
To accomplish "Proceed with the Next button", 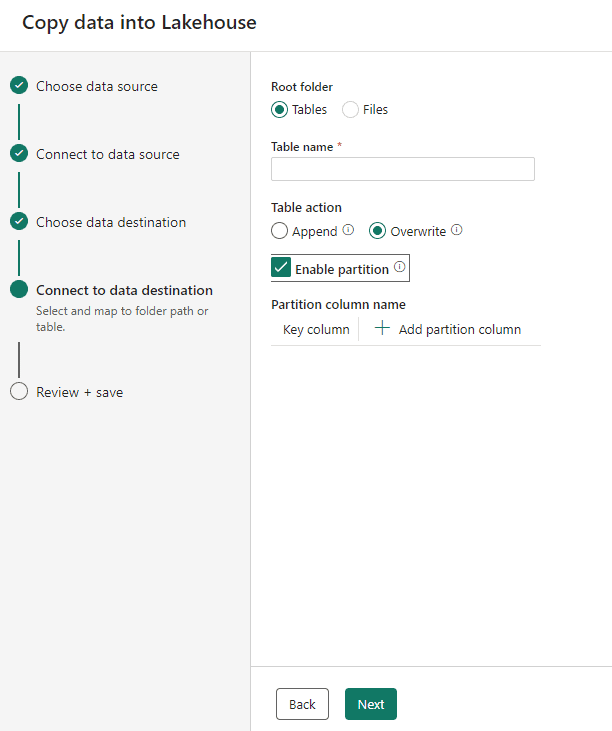I will pyautogui.click(x=371, y=704).
